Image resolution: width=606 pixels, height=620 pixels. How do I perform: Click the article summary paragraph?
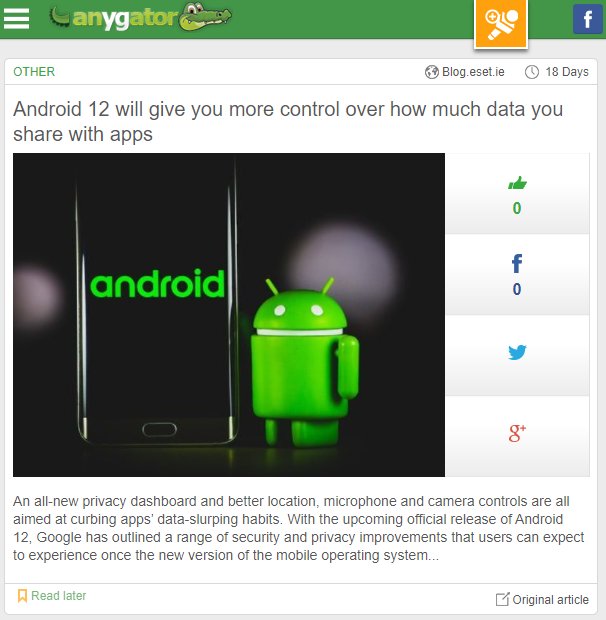[x=298, y=528]
